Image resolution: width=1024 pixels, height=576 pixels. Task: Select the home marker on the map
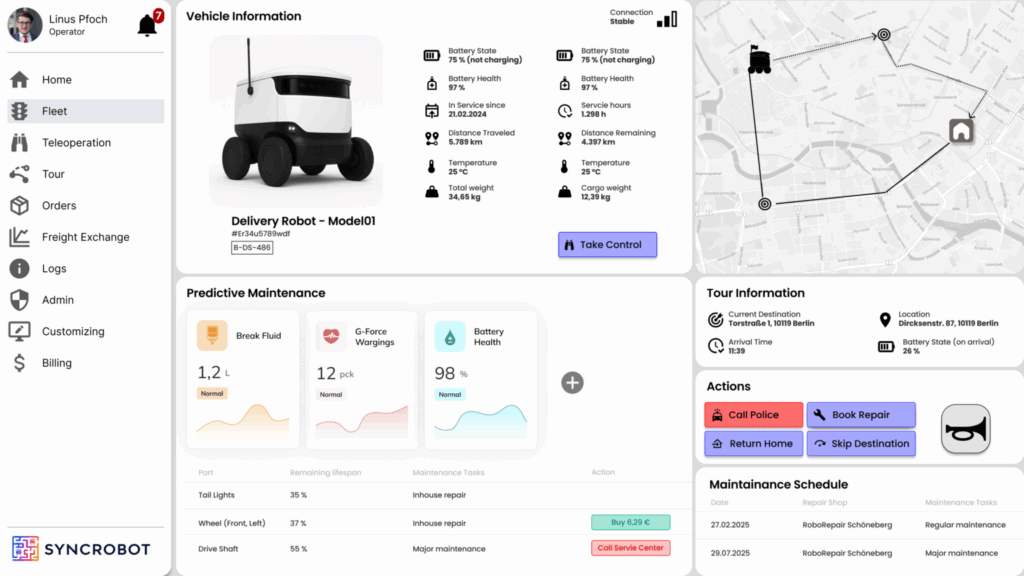point(961,130)
